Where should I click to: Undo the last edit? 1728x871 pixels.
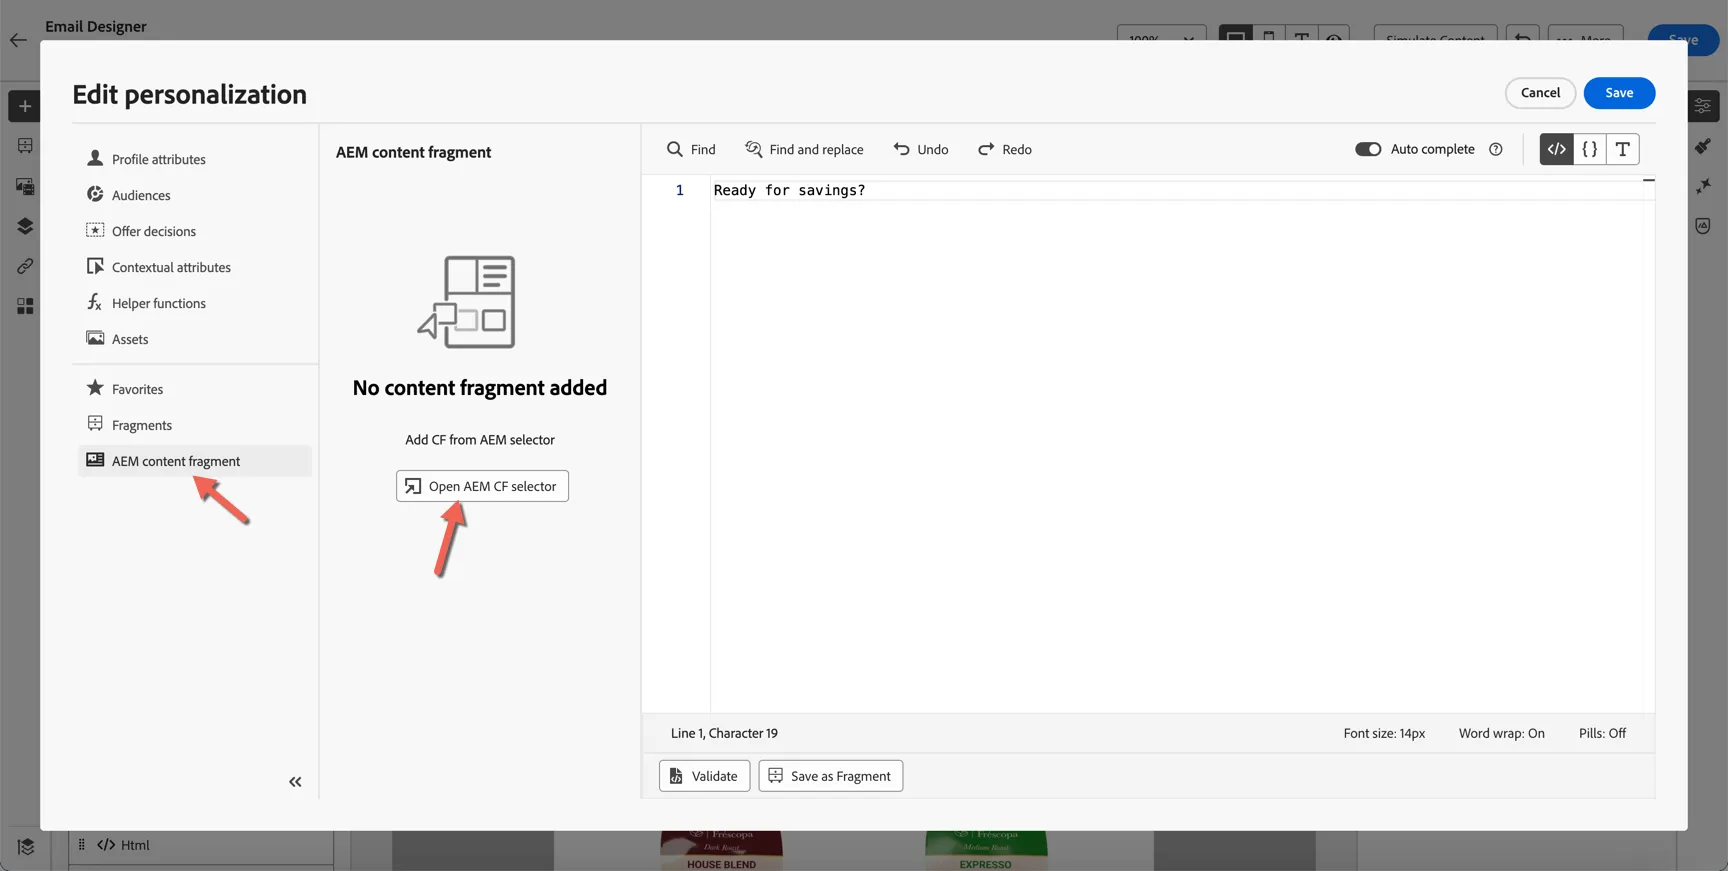(921, 149)
